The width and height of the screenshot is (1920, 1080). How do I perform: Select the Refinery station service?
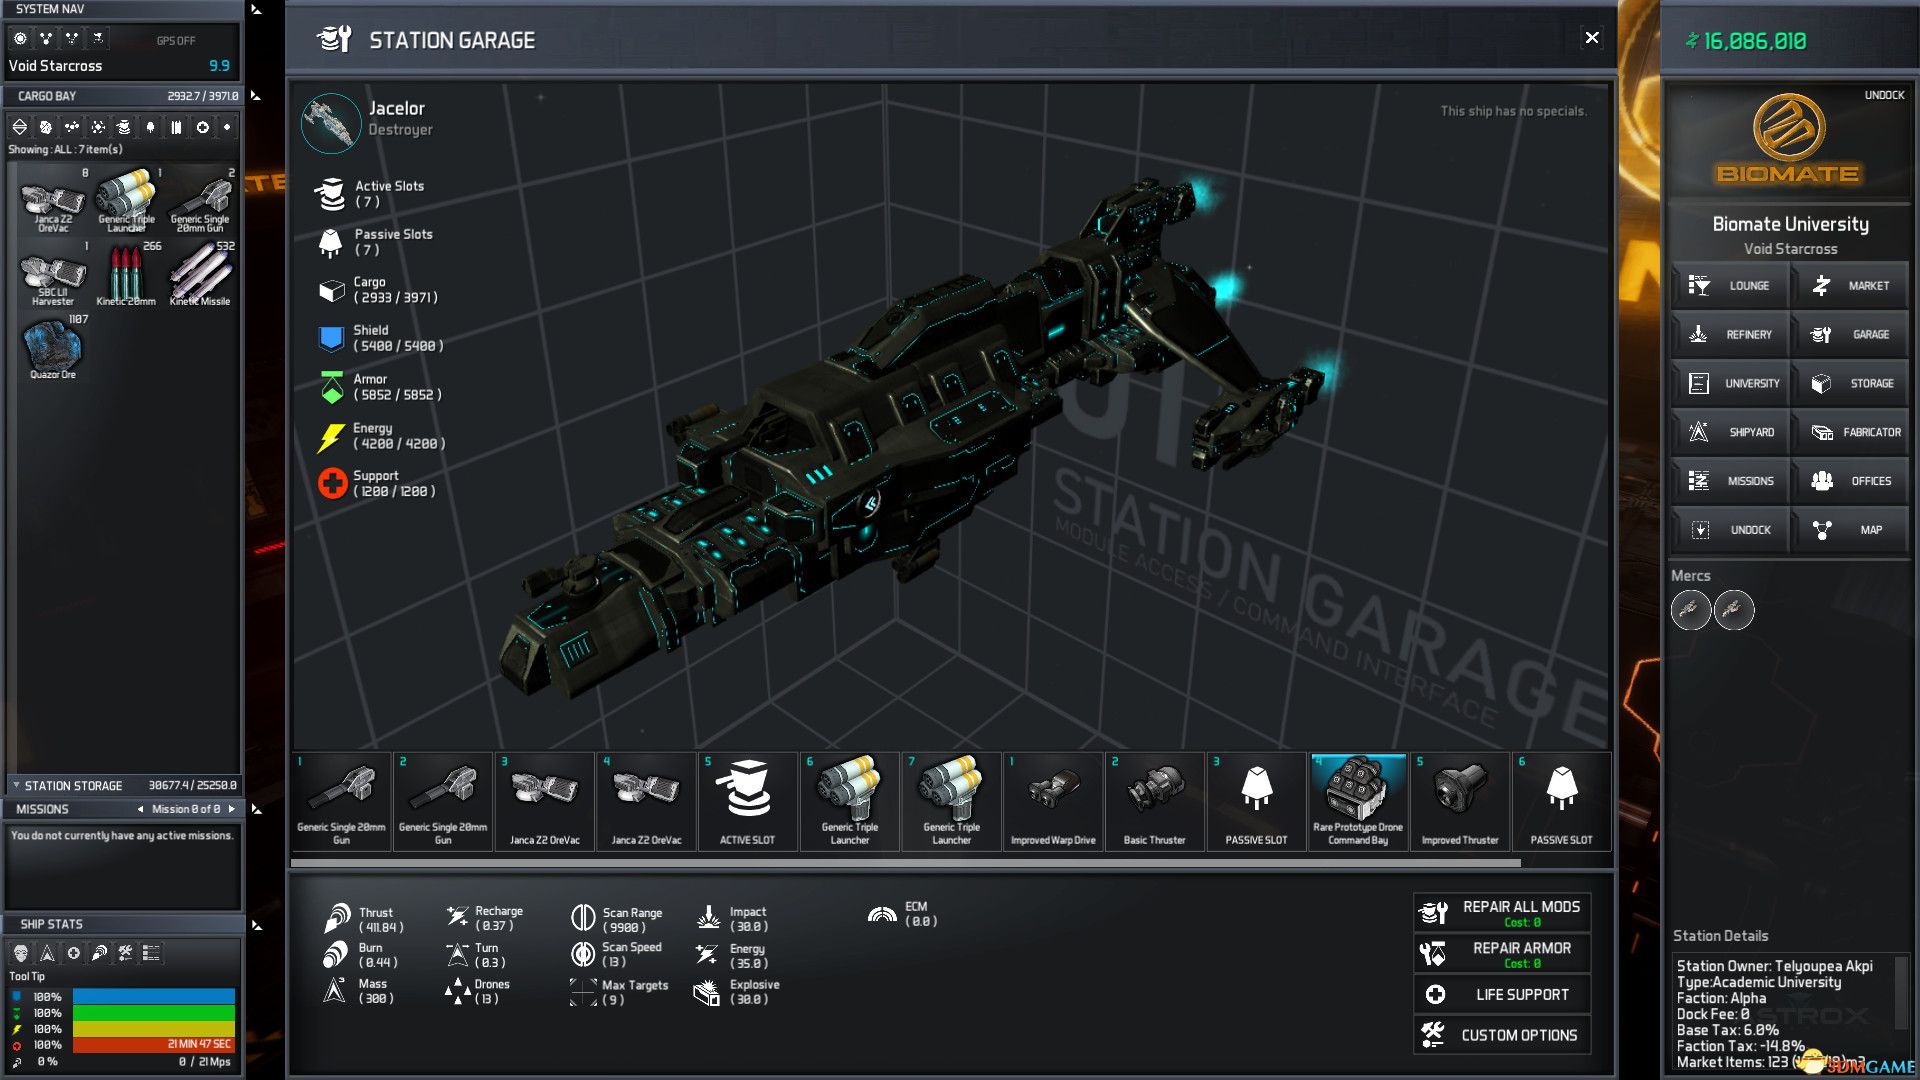(x=1729, y=334)
